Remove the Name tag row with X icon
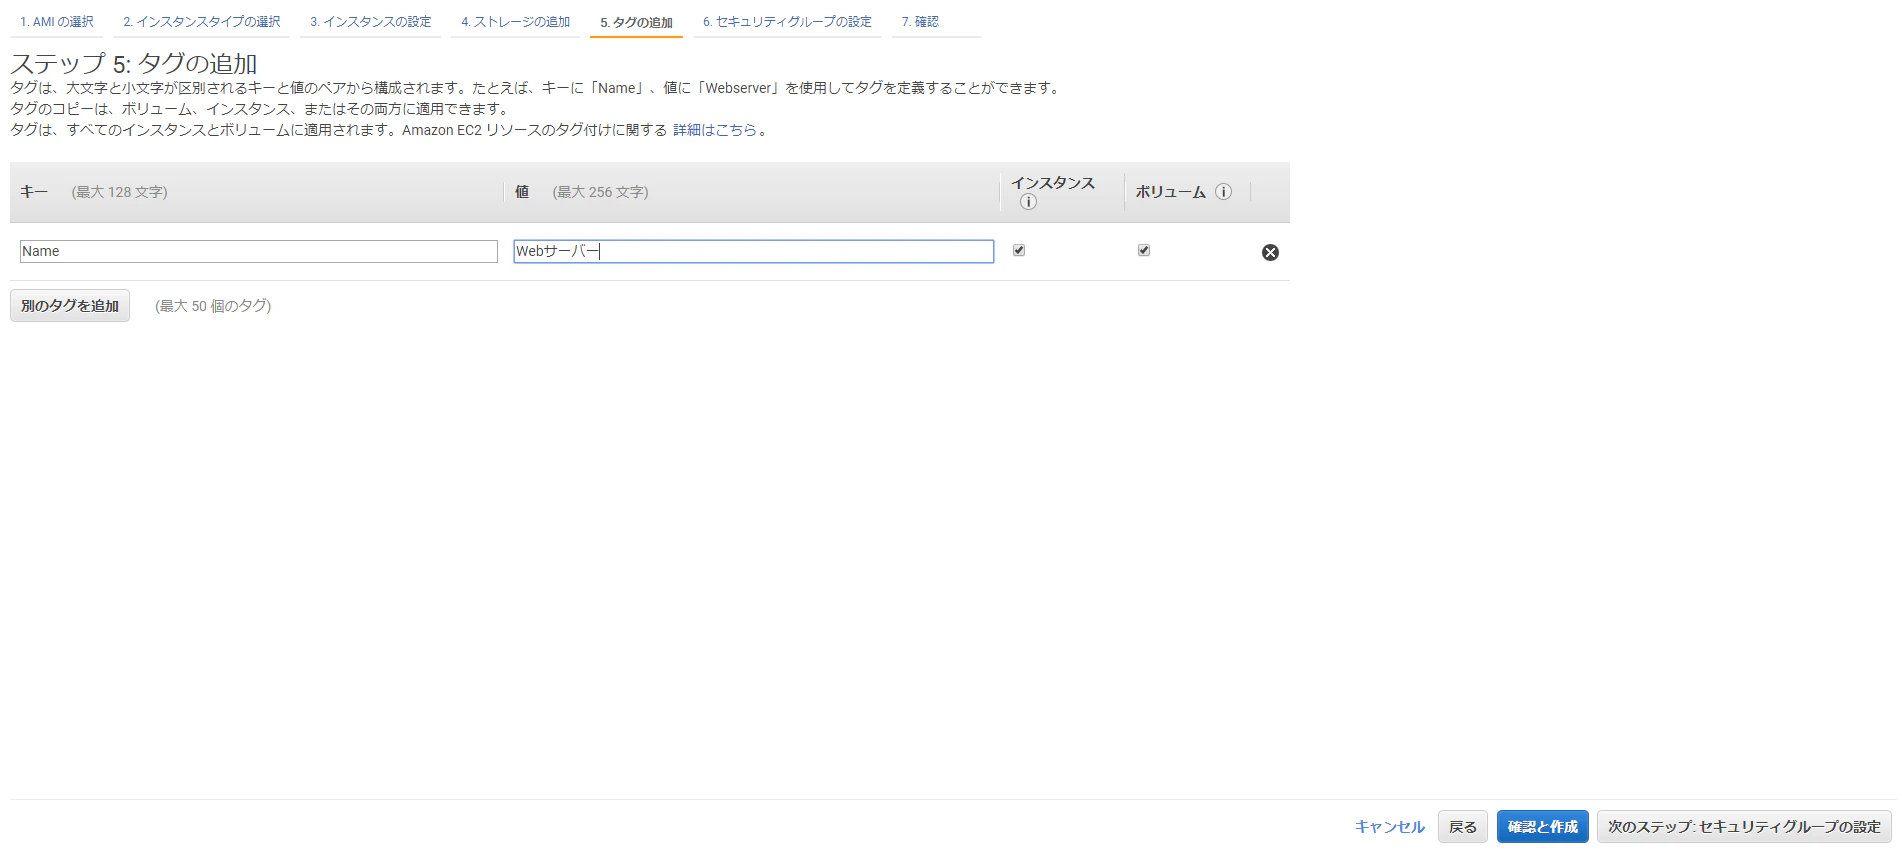Viewport: 1902px width, 857px height. (x=1270, y=252)
